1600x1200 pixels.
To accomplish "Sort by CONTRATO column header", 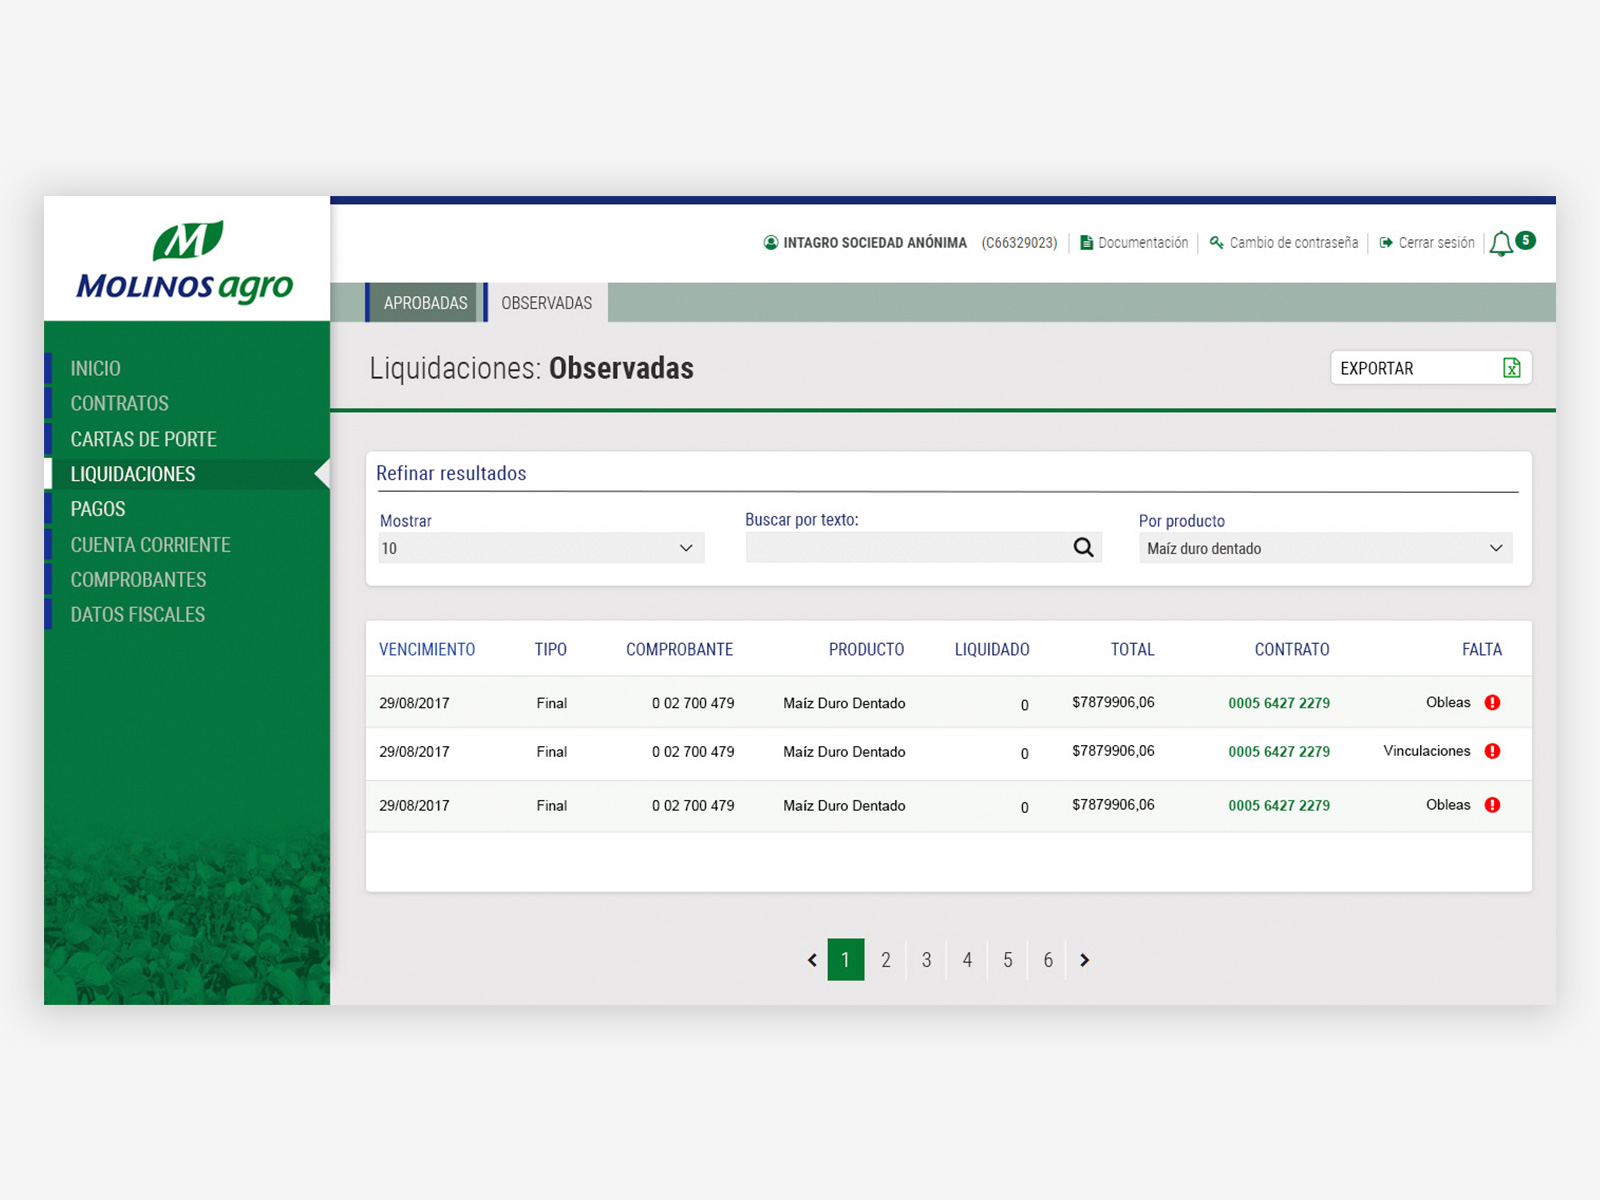I will pyautogui.click(x=1292, y=650).
